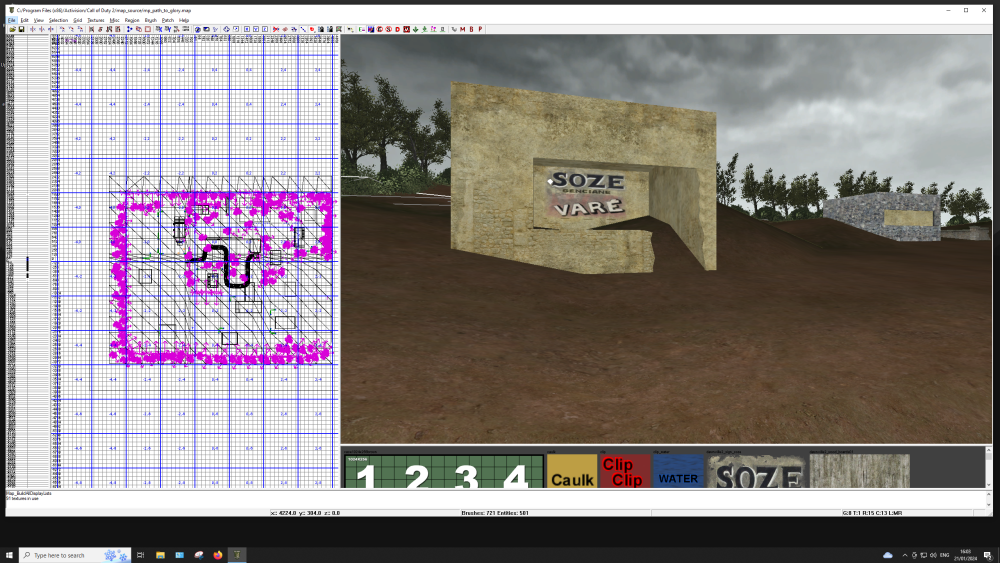Open the Windows Start menu
Image resolution: width=1000 pixels, height=563 pixels.
(x=9, y=555)
